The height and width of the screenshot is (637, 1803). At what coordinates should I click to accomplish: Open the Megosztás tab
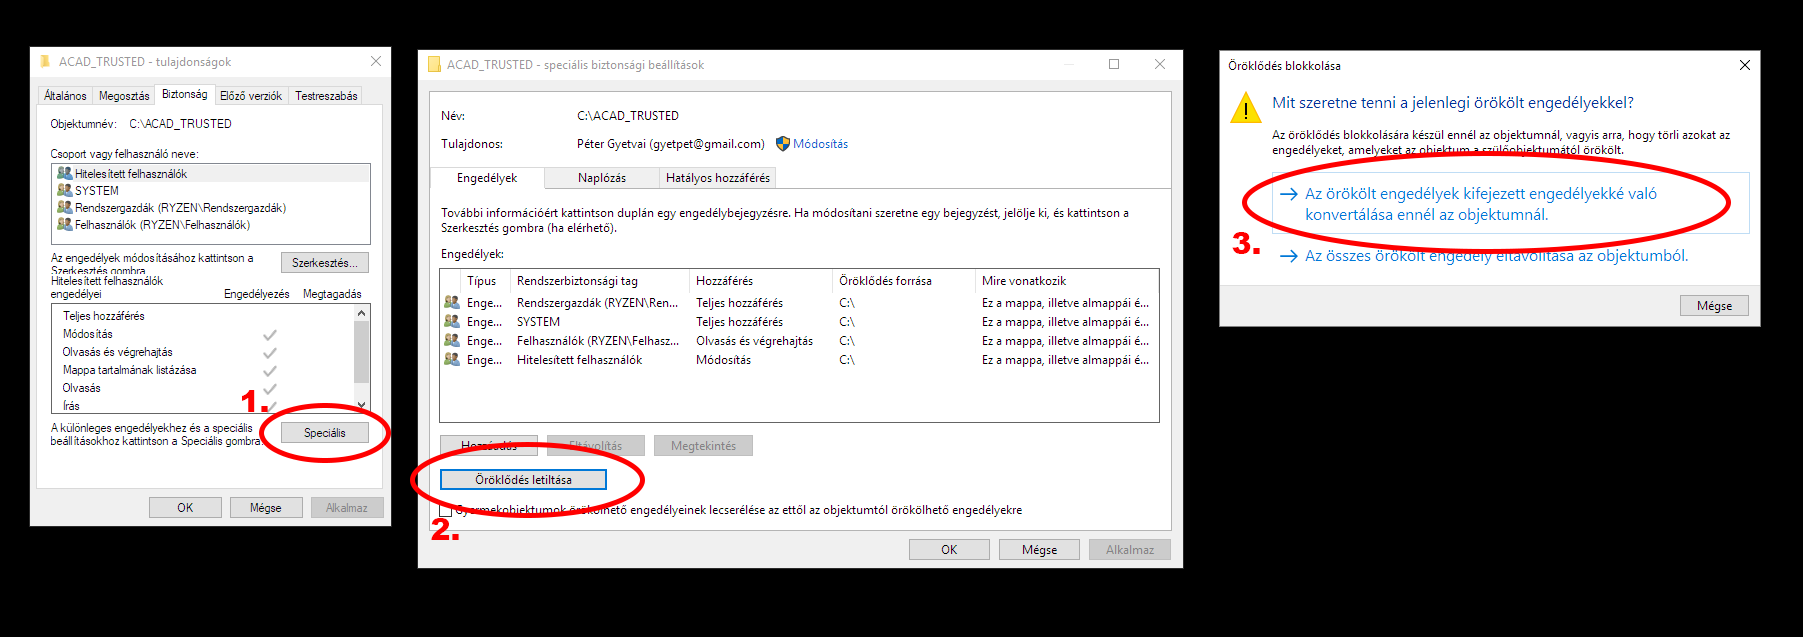coord(124,96)
